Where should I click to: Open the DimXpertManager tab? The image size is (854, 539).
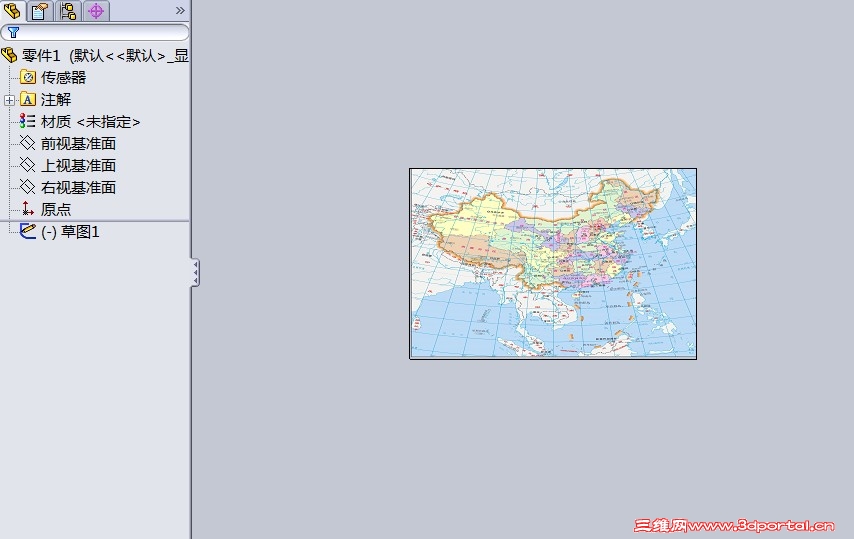tap(96, 10)
